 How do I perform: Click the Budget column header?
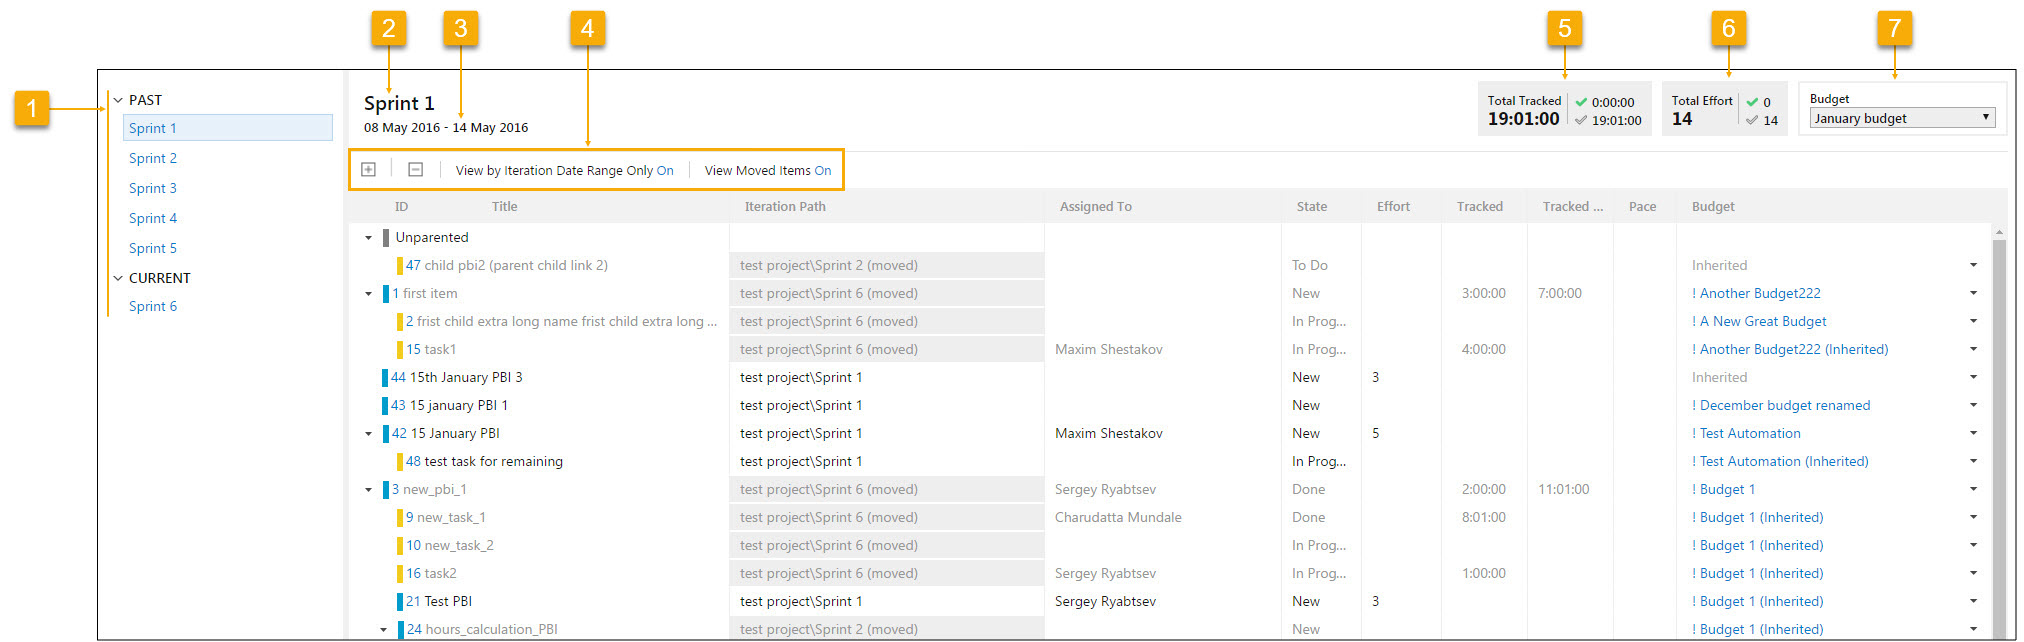point(1713,207)
